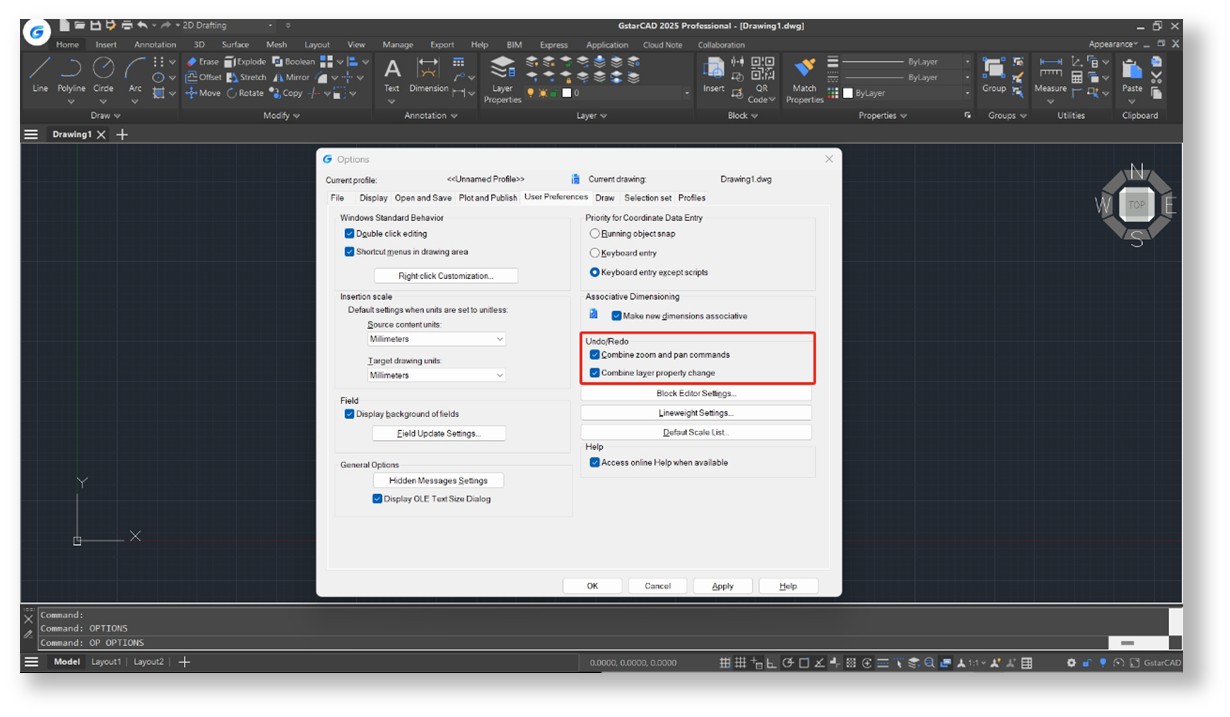Click the Lineweight Settings button
This screenshot has height=717, width=1230.
(x=696, y=413)
